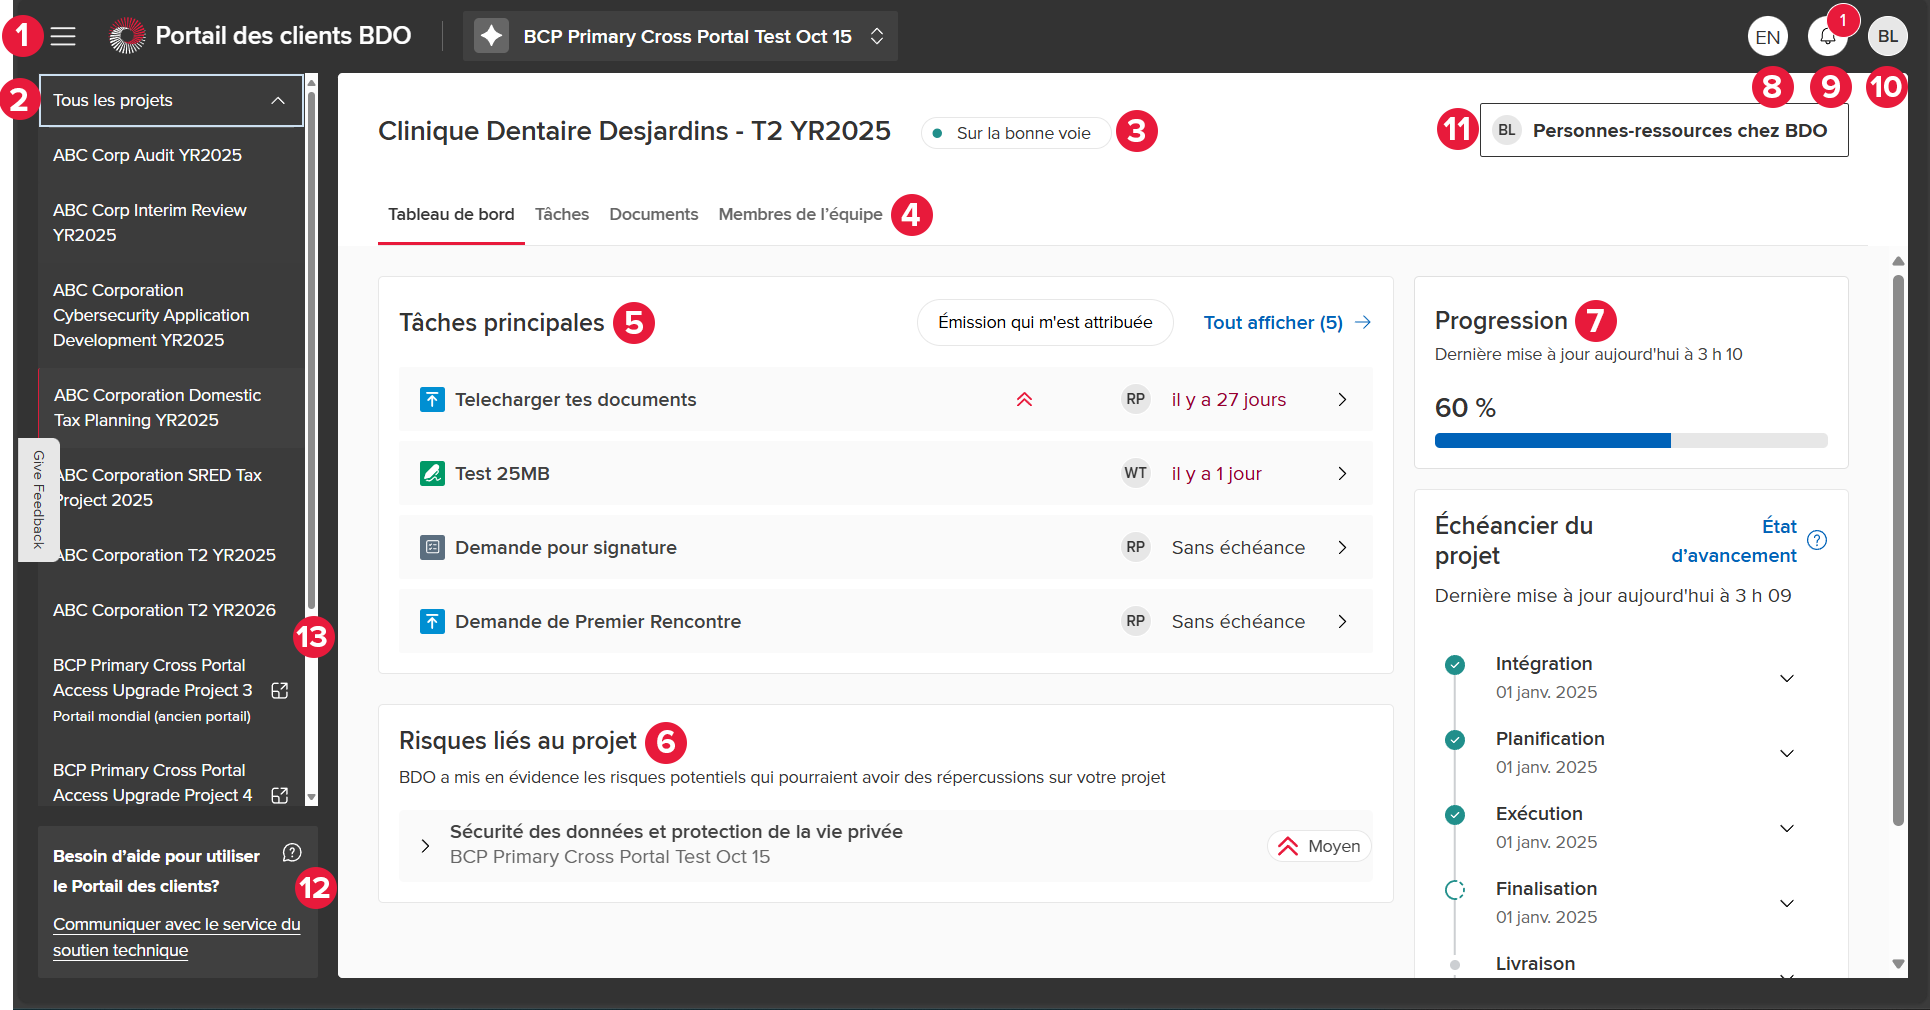The height and width of the screenshot is (1010, 1930).
Task: Click the upload icon on 'Demande de Premier Rencontre'
Action: pos(432,621)
